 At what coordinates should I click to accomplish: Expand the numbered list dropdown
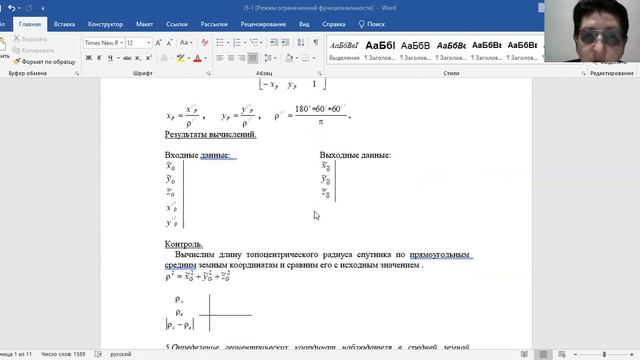(x=244, y=43)
